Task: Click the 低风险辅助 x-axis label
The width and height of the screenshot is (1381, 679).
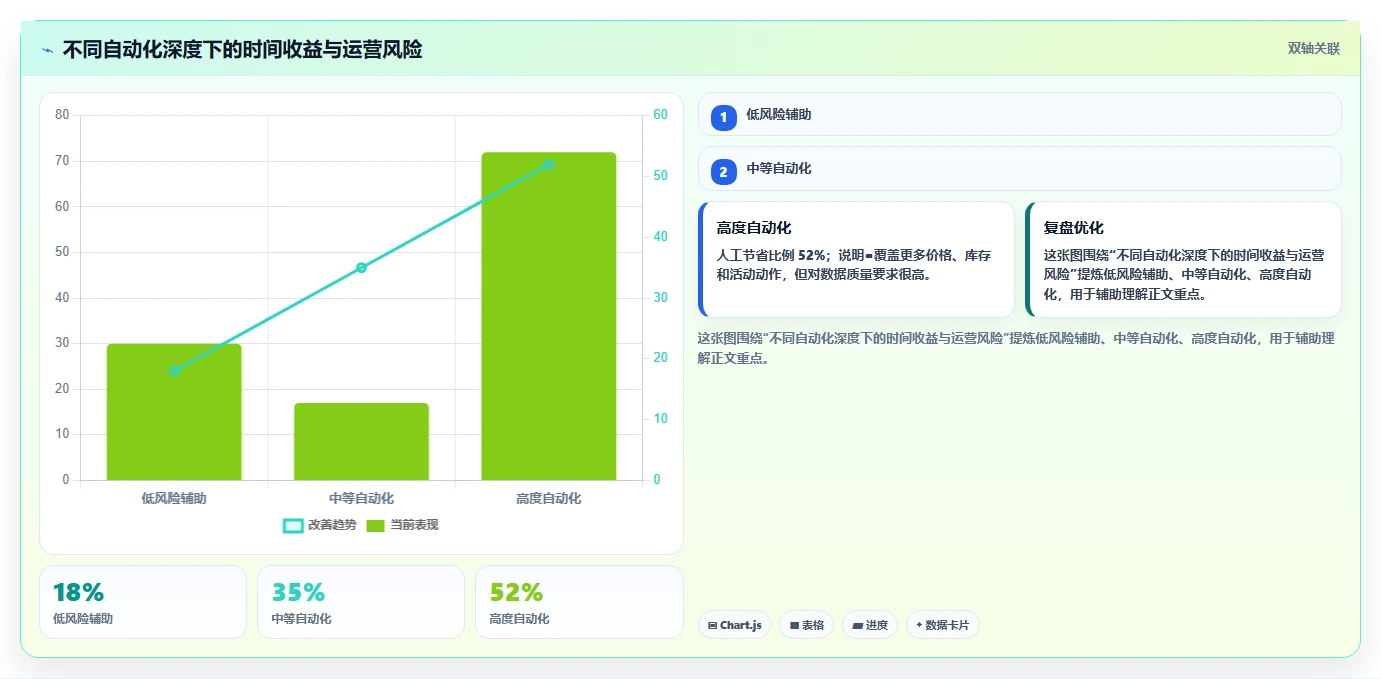Action: 174,498
